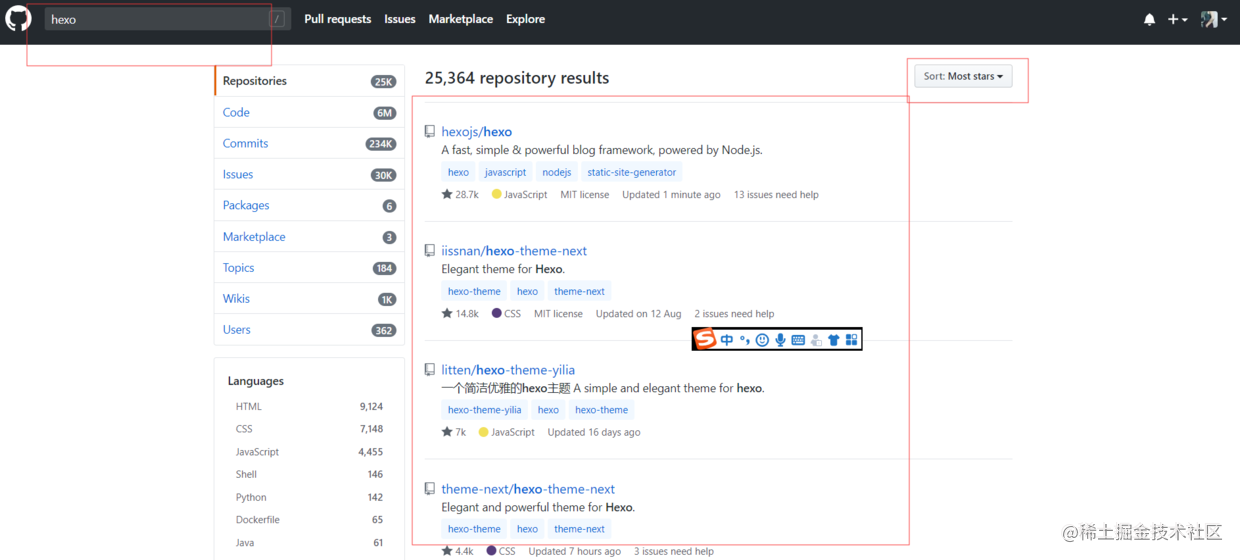The width and height of the screenshot is (1240, 560).
Task: Open 28.7k stargazers of hexojs/hexo
Action: (x=460, y=195)
